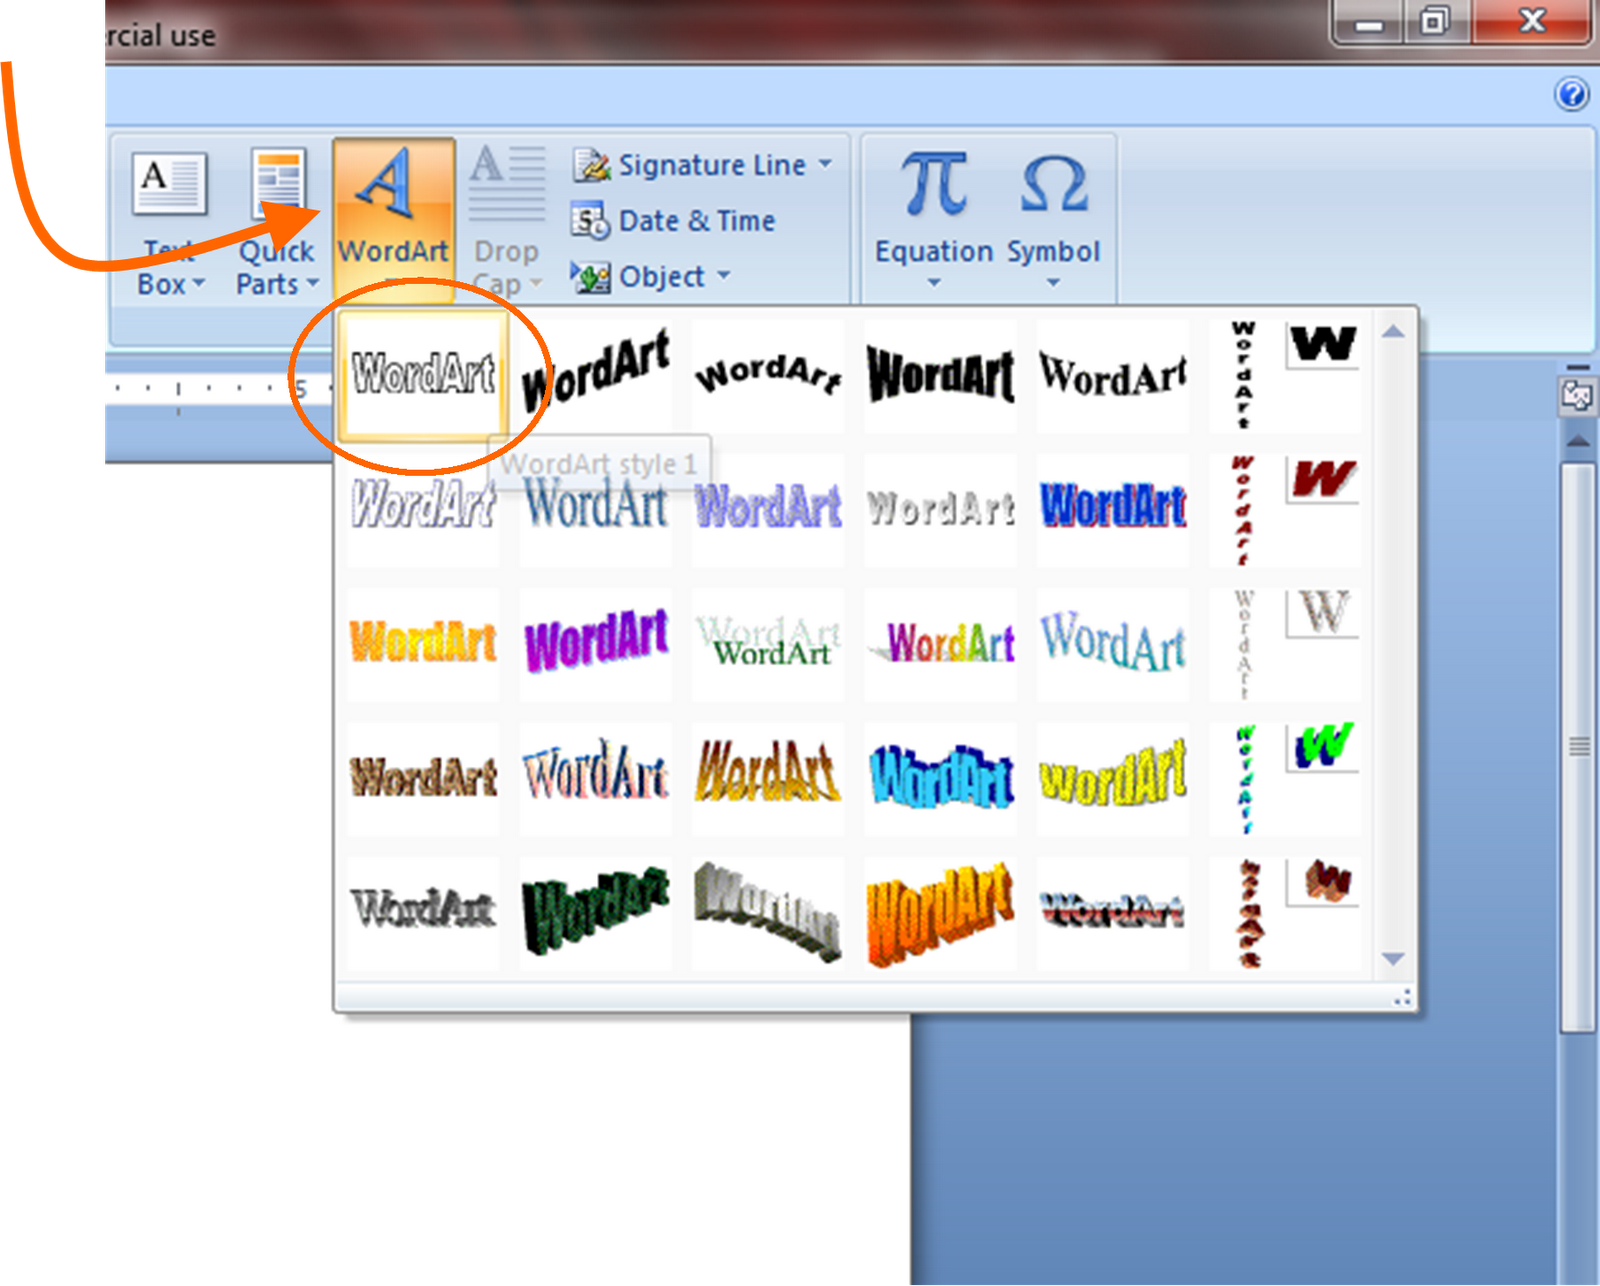Click the Symbol label
Image resolution: width=1600 pixels, height=1286 pixels.
pos(1054,251)
